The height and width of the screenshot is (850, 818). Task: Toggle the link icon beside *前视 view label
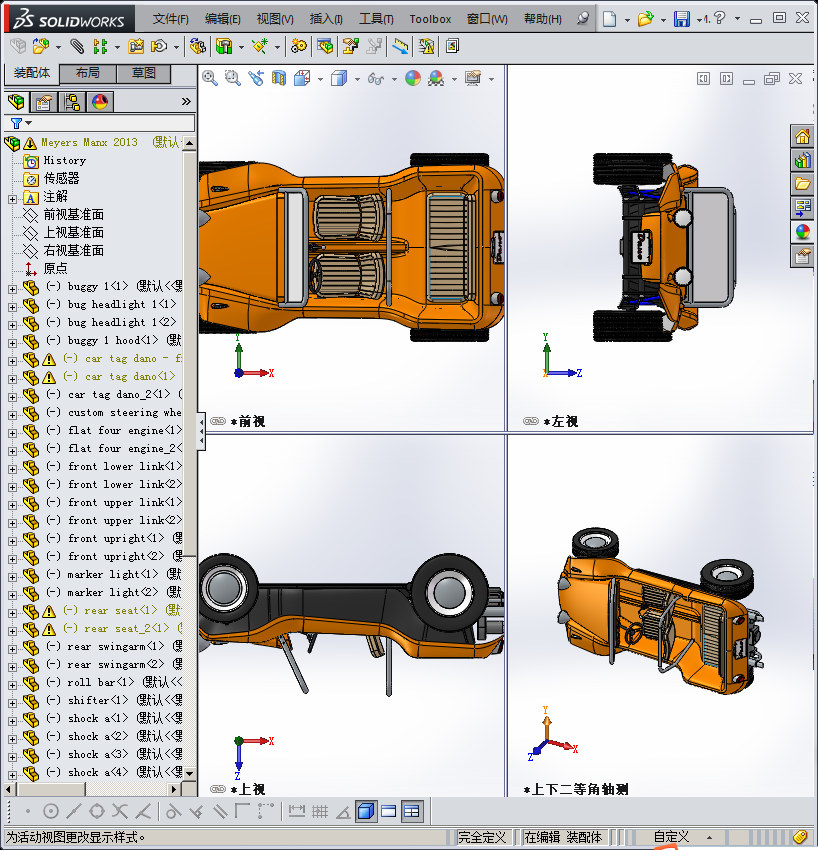tap(218, 421)
